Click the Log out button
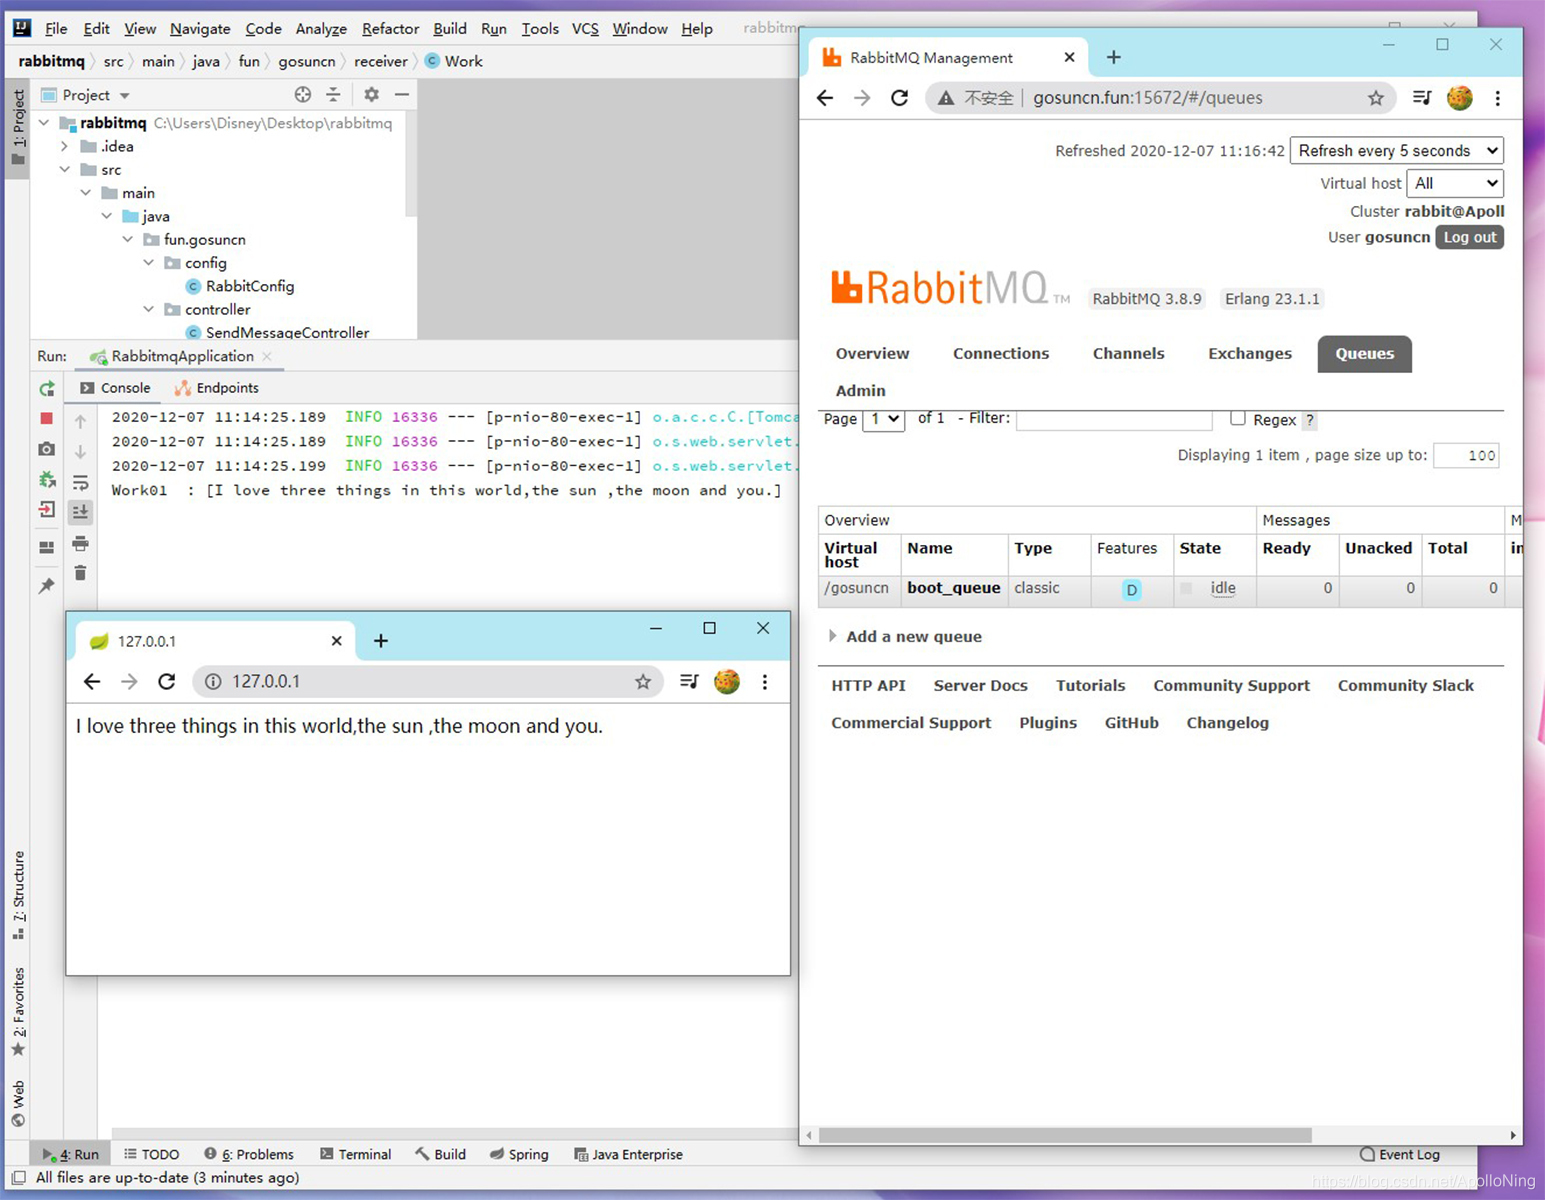Viewport: 1545px width, 1200px height. [1469, 237]
